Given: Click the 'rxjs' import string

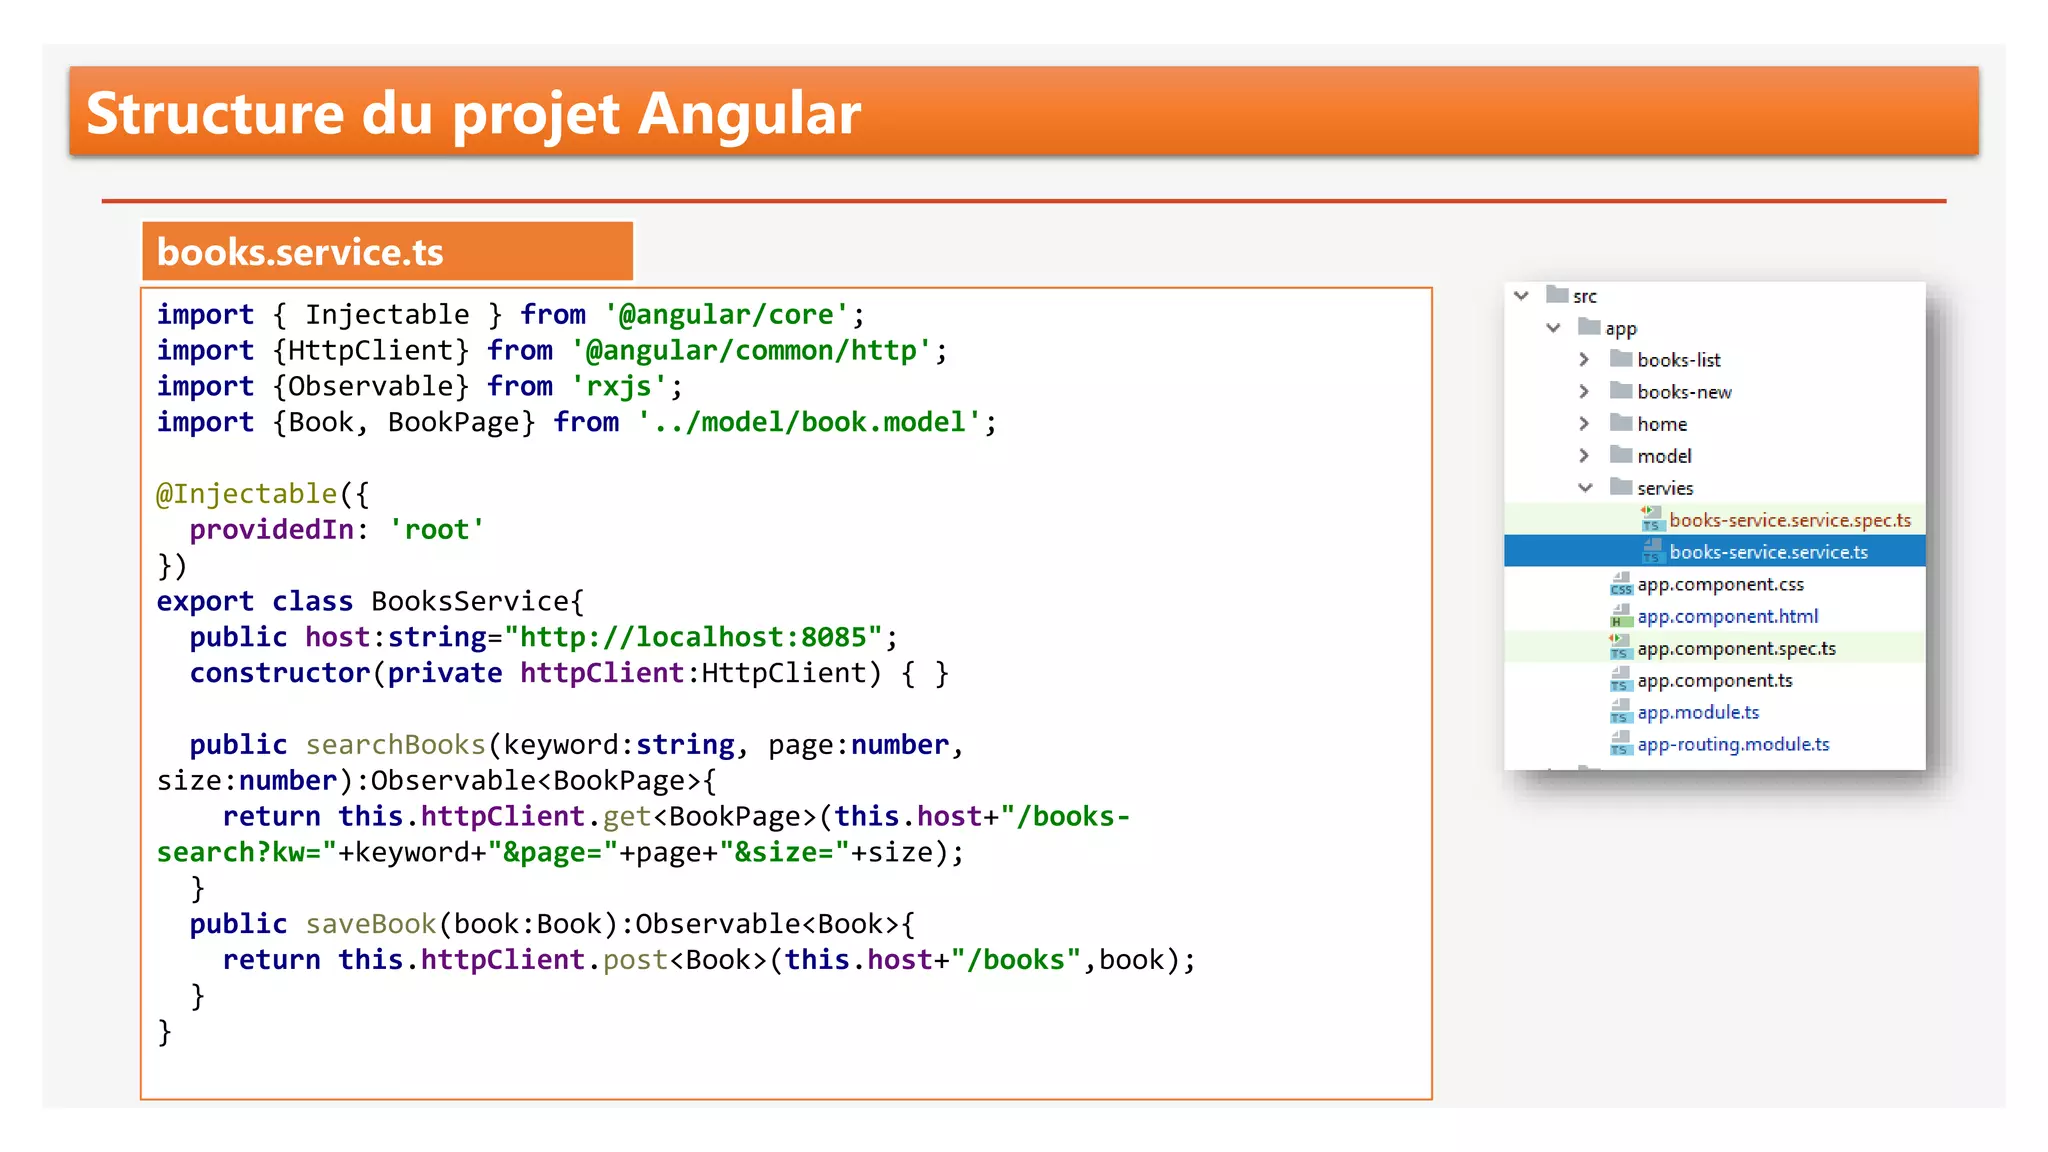Looking at the screenshot, I should point(619,387).
